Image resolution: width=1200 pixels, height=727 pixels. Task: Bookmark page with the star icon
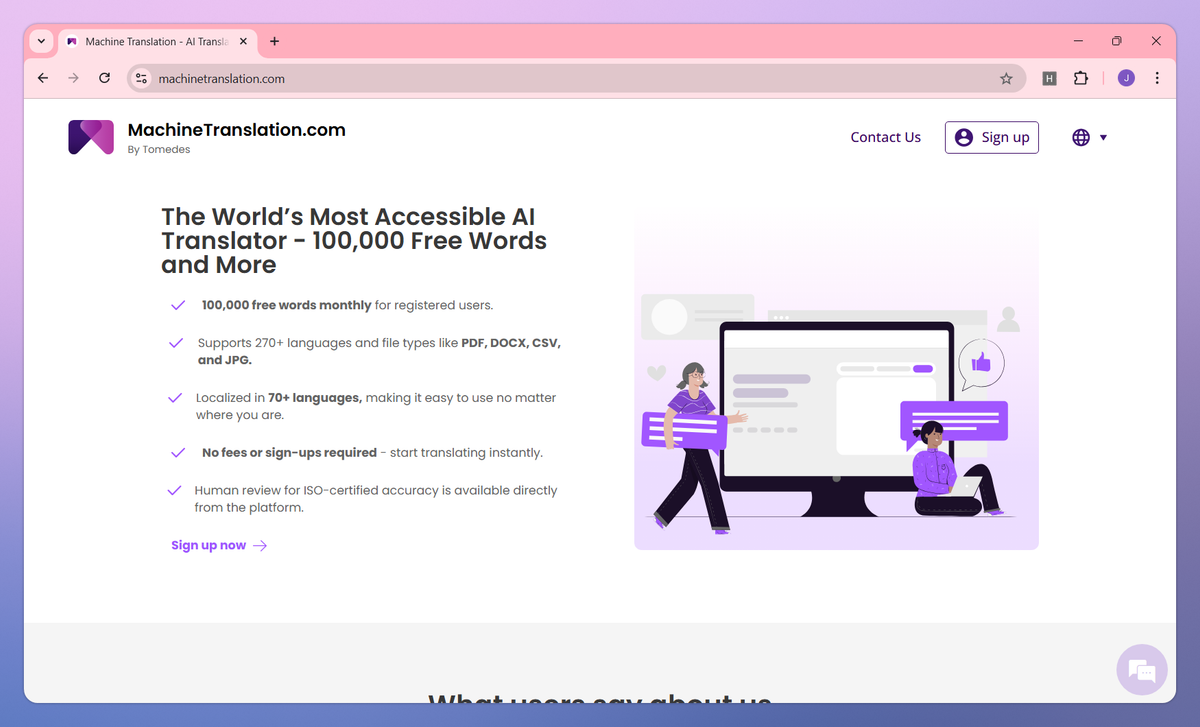tap(1006, 78)
